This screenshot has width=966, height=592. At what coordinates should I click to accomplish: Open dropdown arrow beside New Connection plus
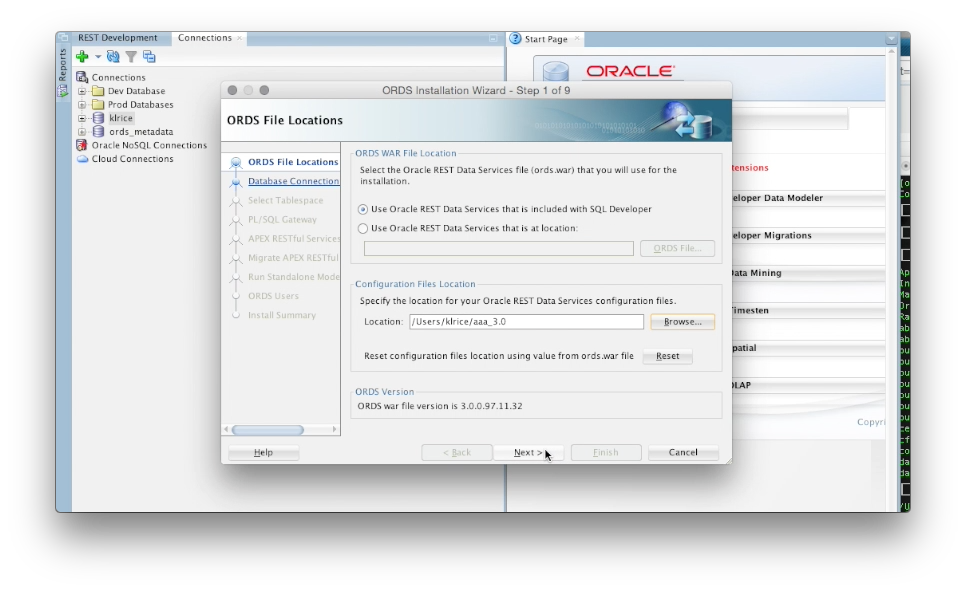coord(98,57)
